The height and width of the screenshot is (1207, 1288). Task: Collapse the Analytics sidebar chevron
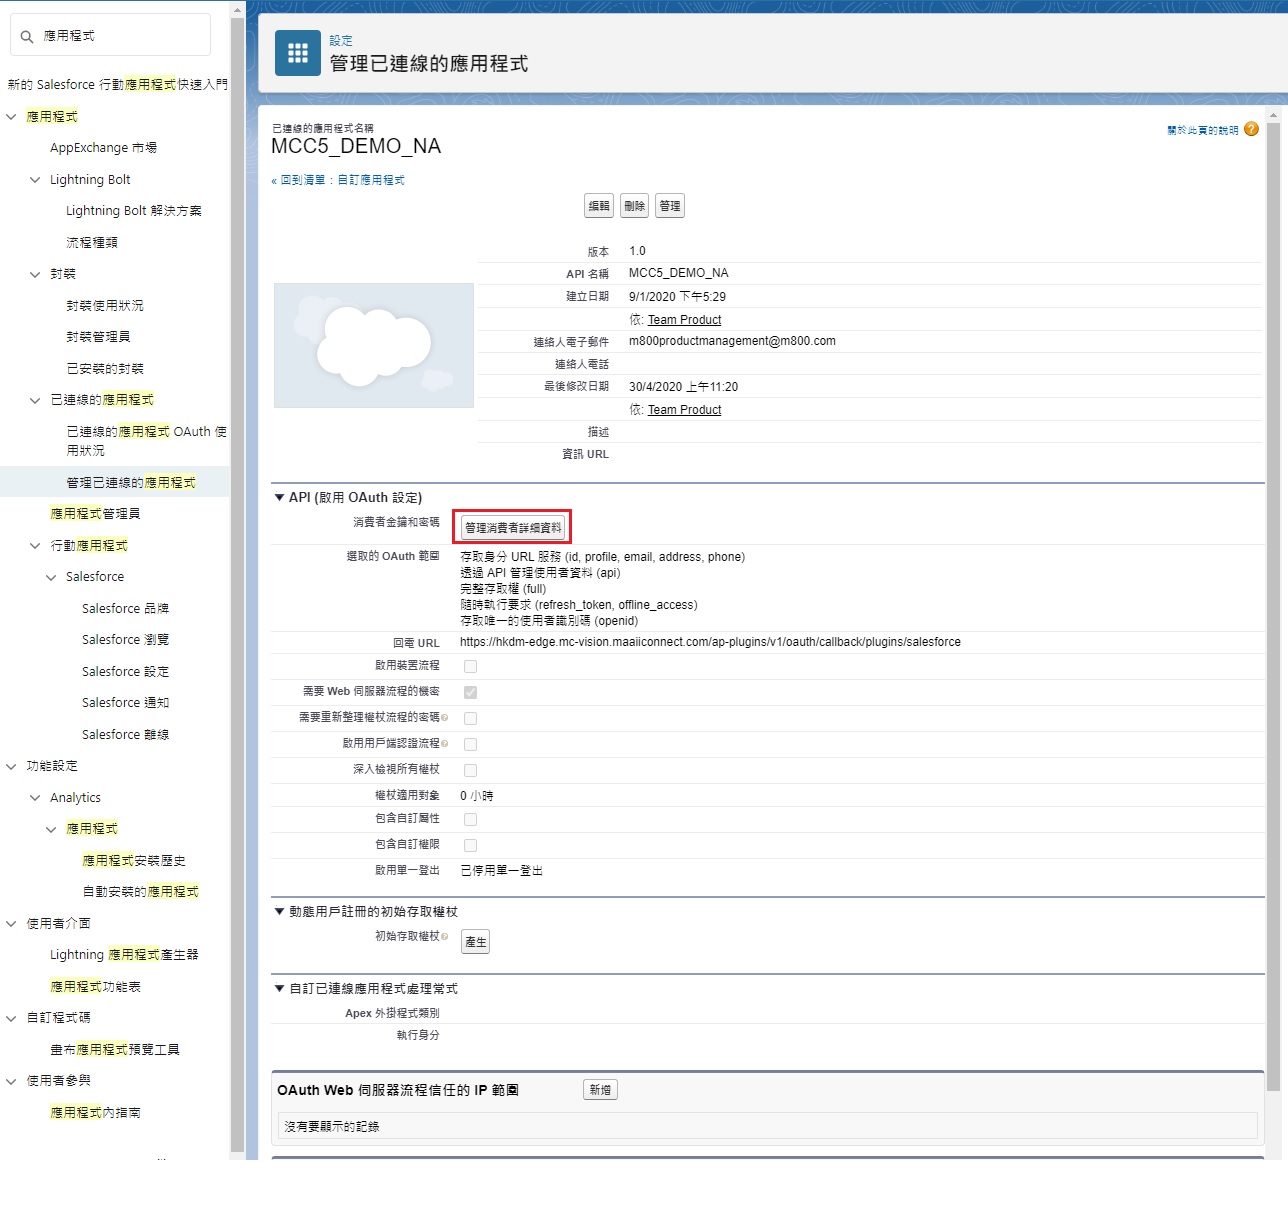click(x=35, y=798)
